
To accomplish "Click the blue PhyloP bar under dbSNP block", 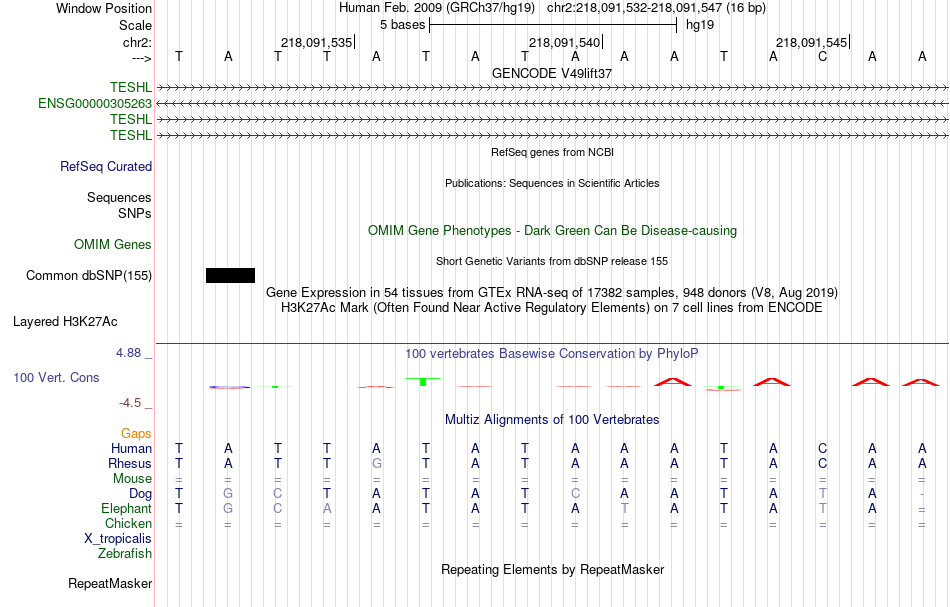I will coord(229,387).
